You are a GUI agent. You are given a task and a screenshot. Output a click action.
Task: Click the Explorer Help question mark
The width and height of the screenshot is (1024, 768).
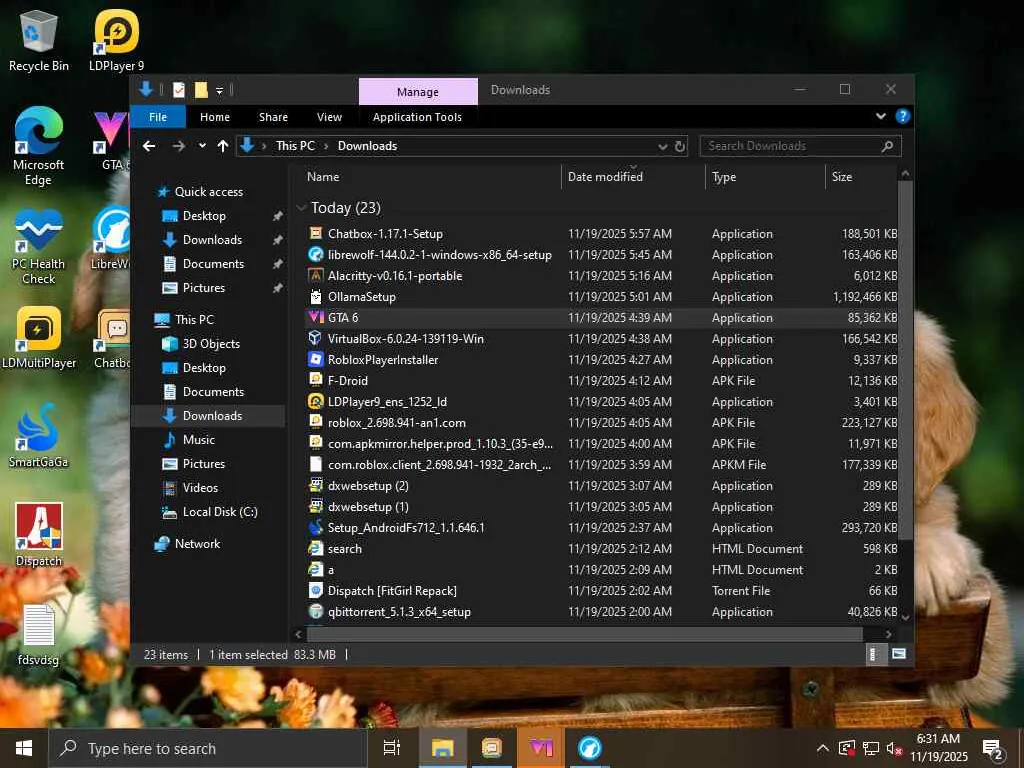click(903, 116)
